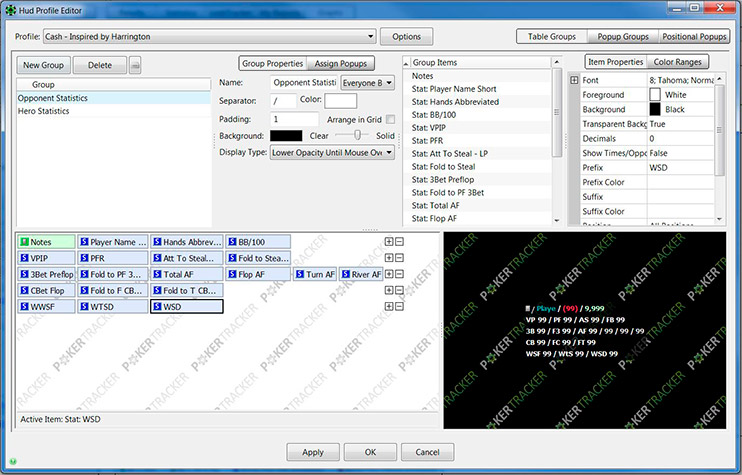742x475 pixels.
Task: Click the Hands Abbrev stat icon
Action: tap(157, 242)
